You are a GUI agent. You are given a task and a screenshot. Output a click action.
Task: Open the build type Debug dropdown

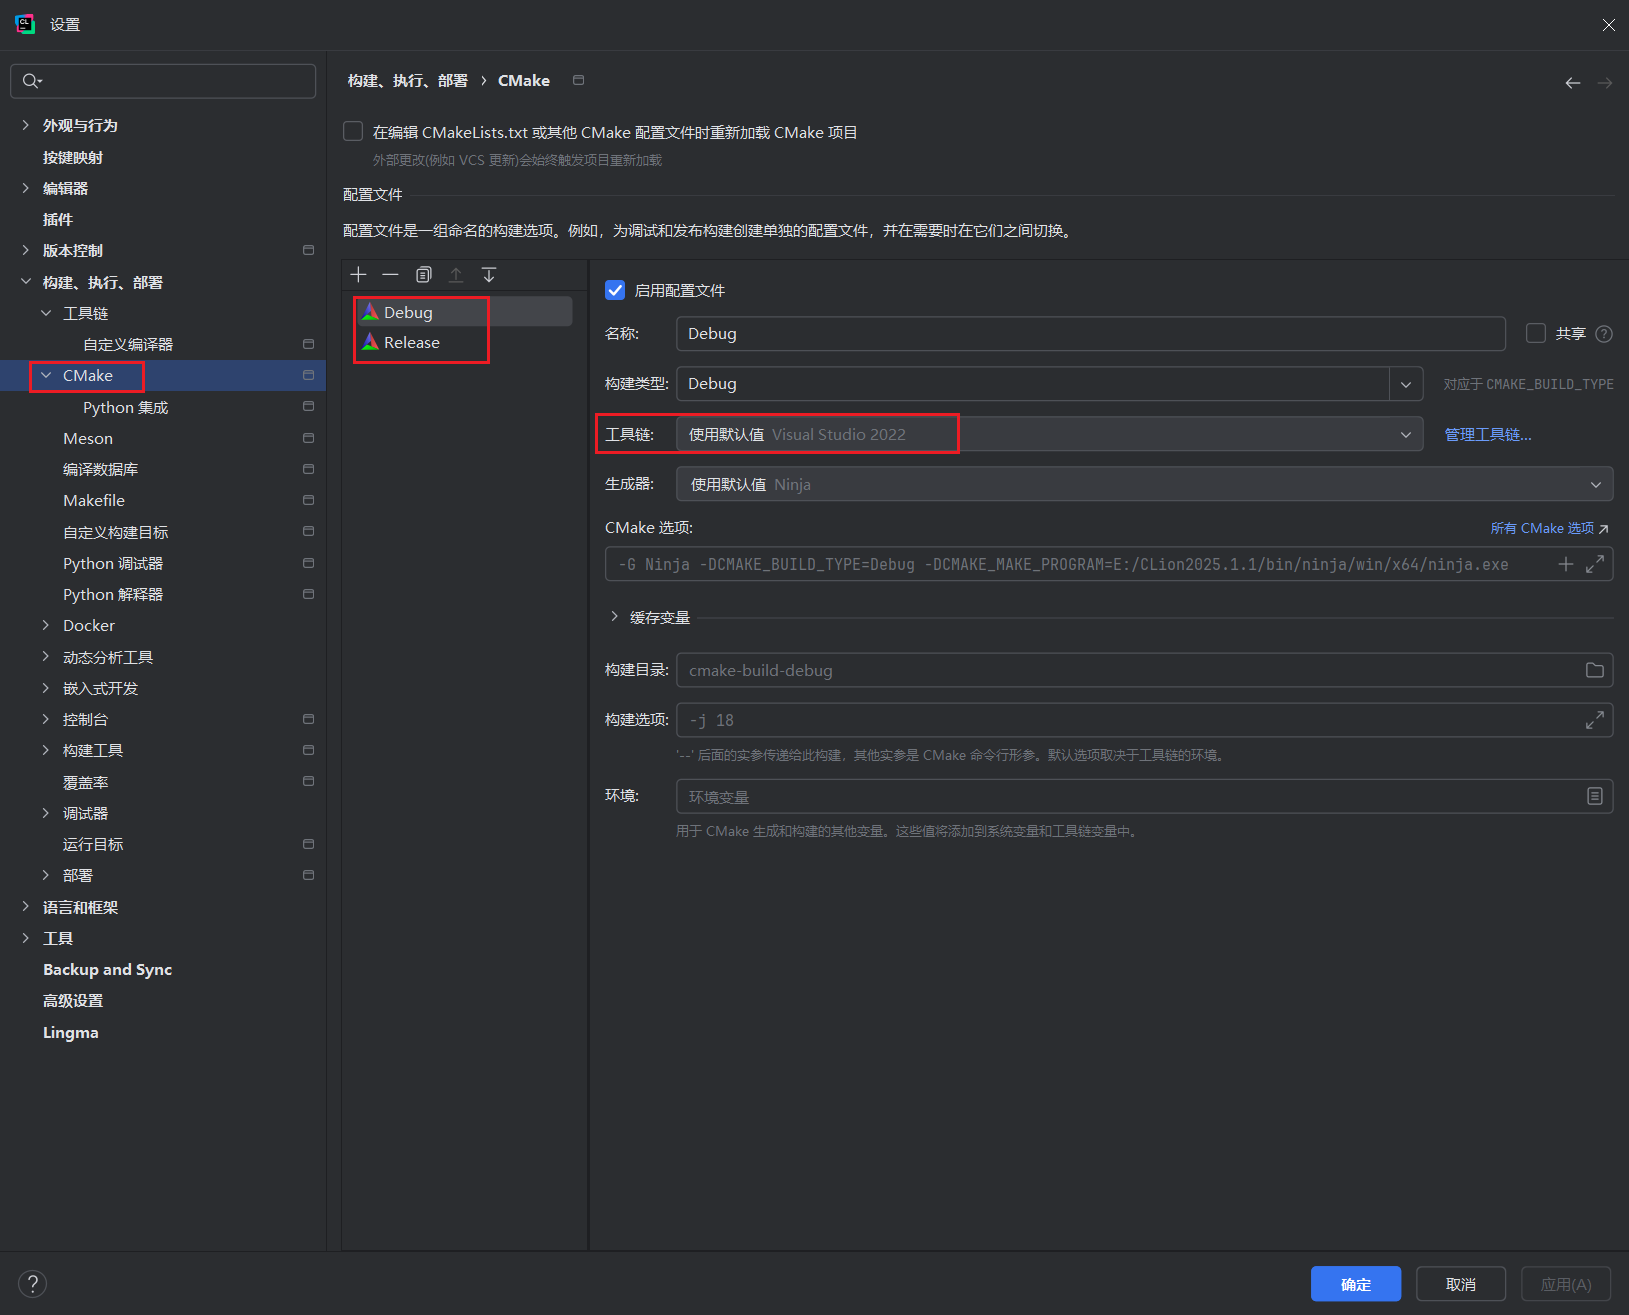click(1405, 384)
